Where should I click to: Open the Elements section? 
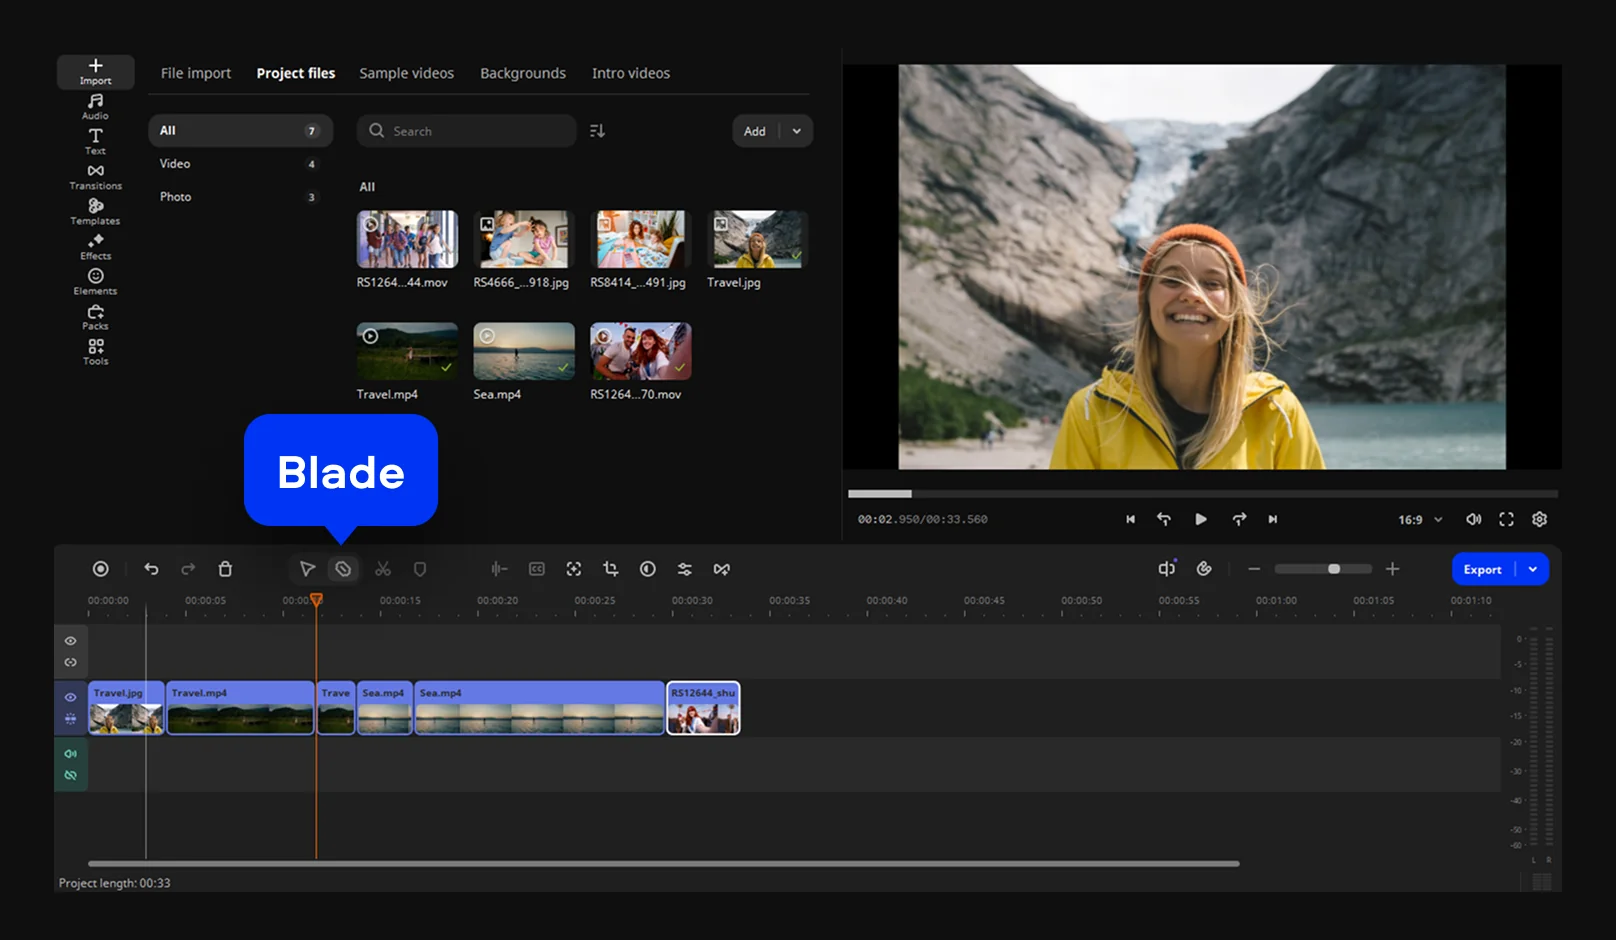point(95,281)
